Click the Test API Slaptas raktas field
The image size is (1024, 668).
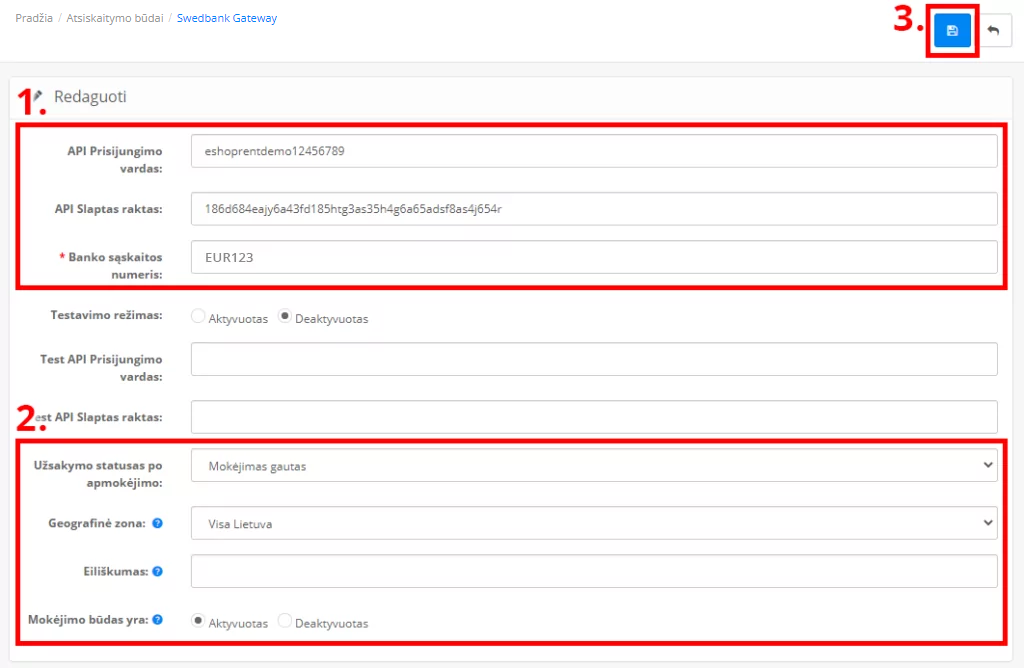click(x=594, y=417)
